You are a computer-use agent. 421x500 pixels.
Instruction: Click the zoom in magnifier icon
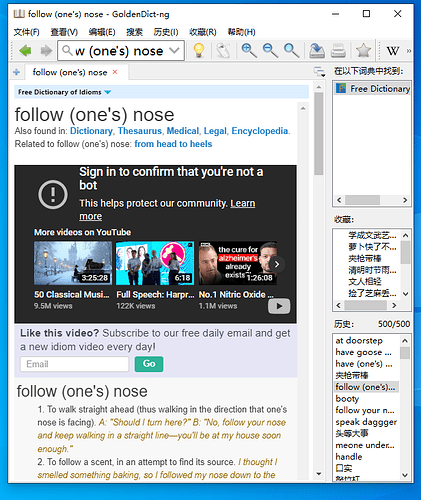249,51
